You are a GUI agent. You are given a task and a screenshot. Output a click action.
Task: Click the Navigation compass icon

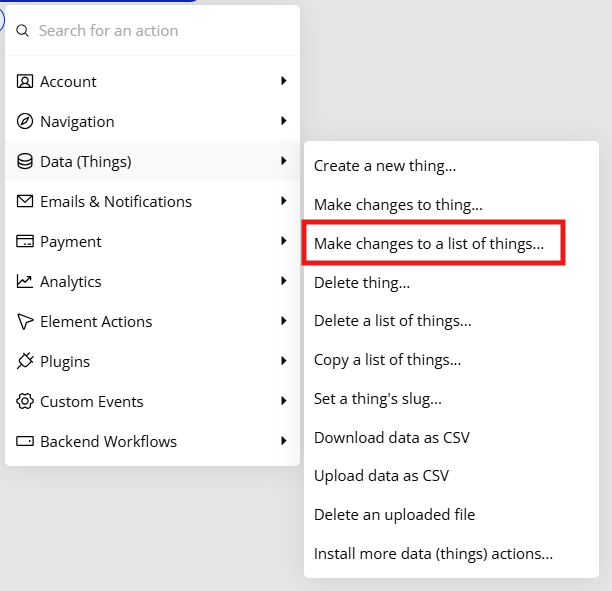click(x=25, y=121)
